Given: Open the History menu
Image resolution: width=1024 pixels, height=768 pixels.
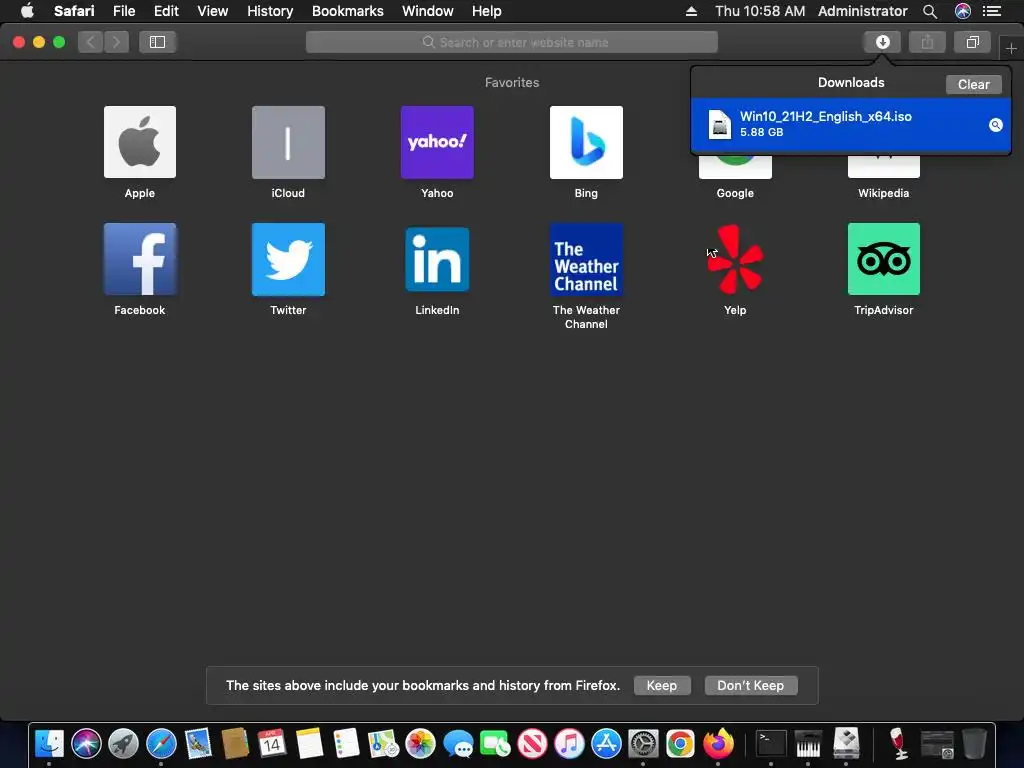Looking at the screenshot, I should pos(270,11).
